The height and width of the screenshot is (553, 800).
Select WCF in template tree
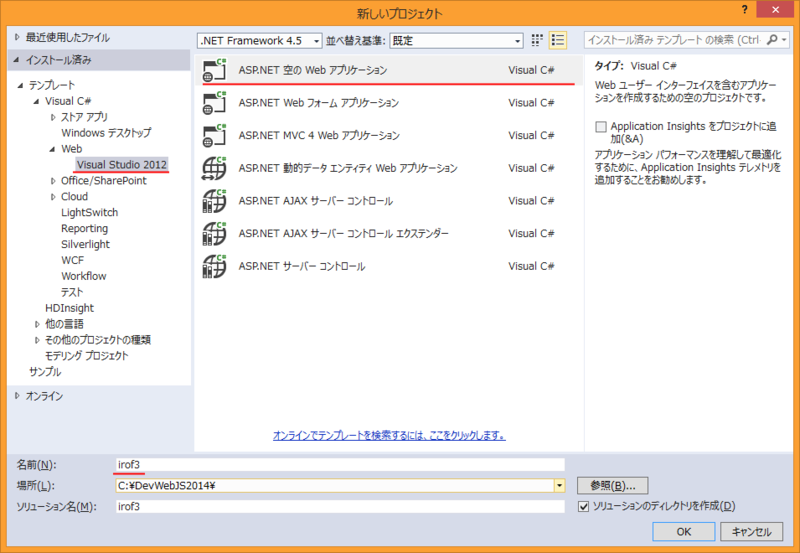pyautogui.click(x=72, y=260)
